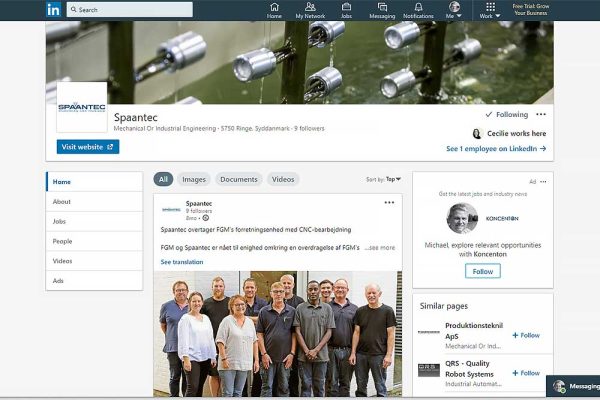Click the "9 followers" text under post author
The height and width of the screenshot is (400, 600).
click(199, 211)
